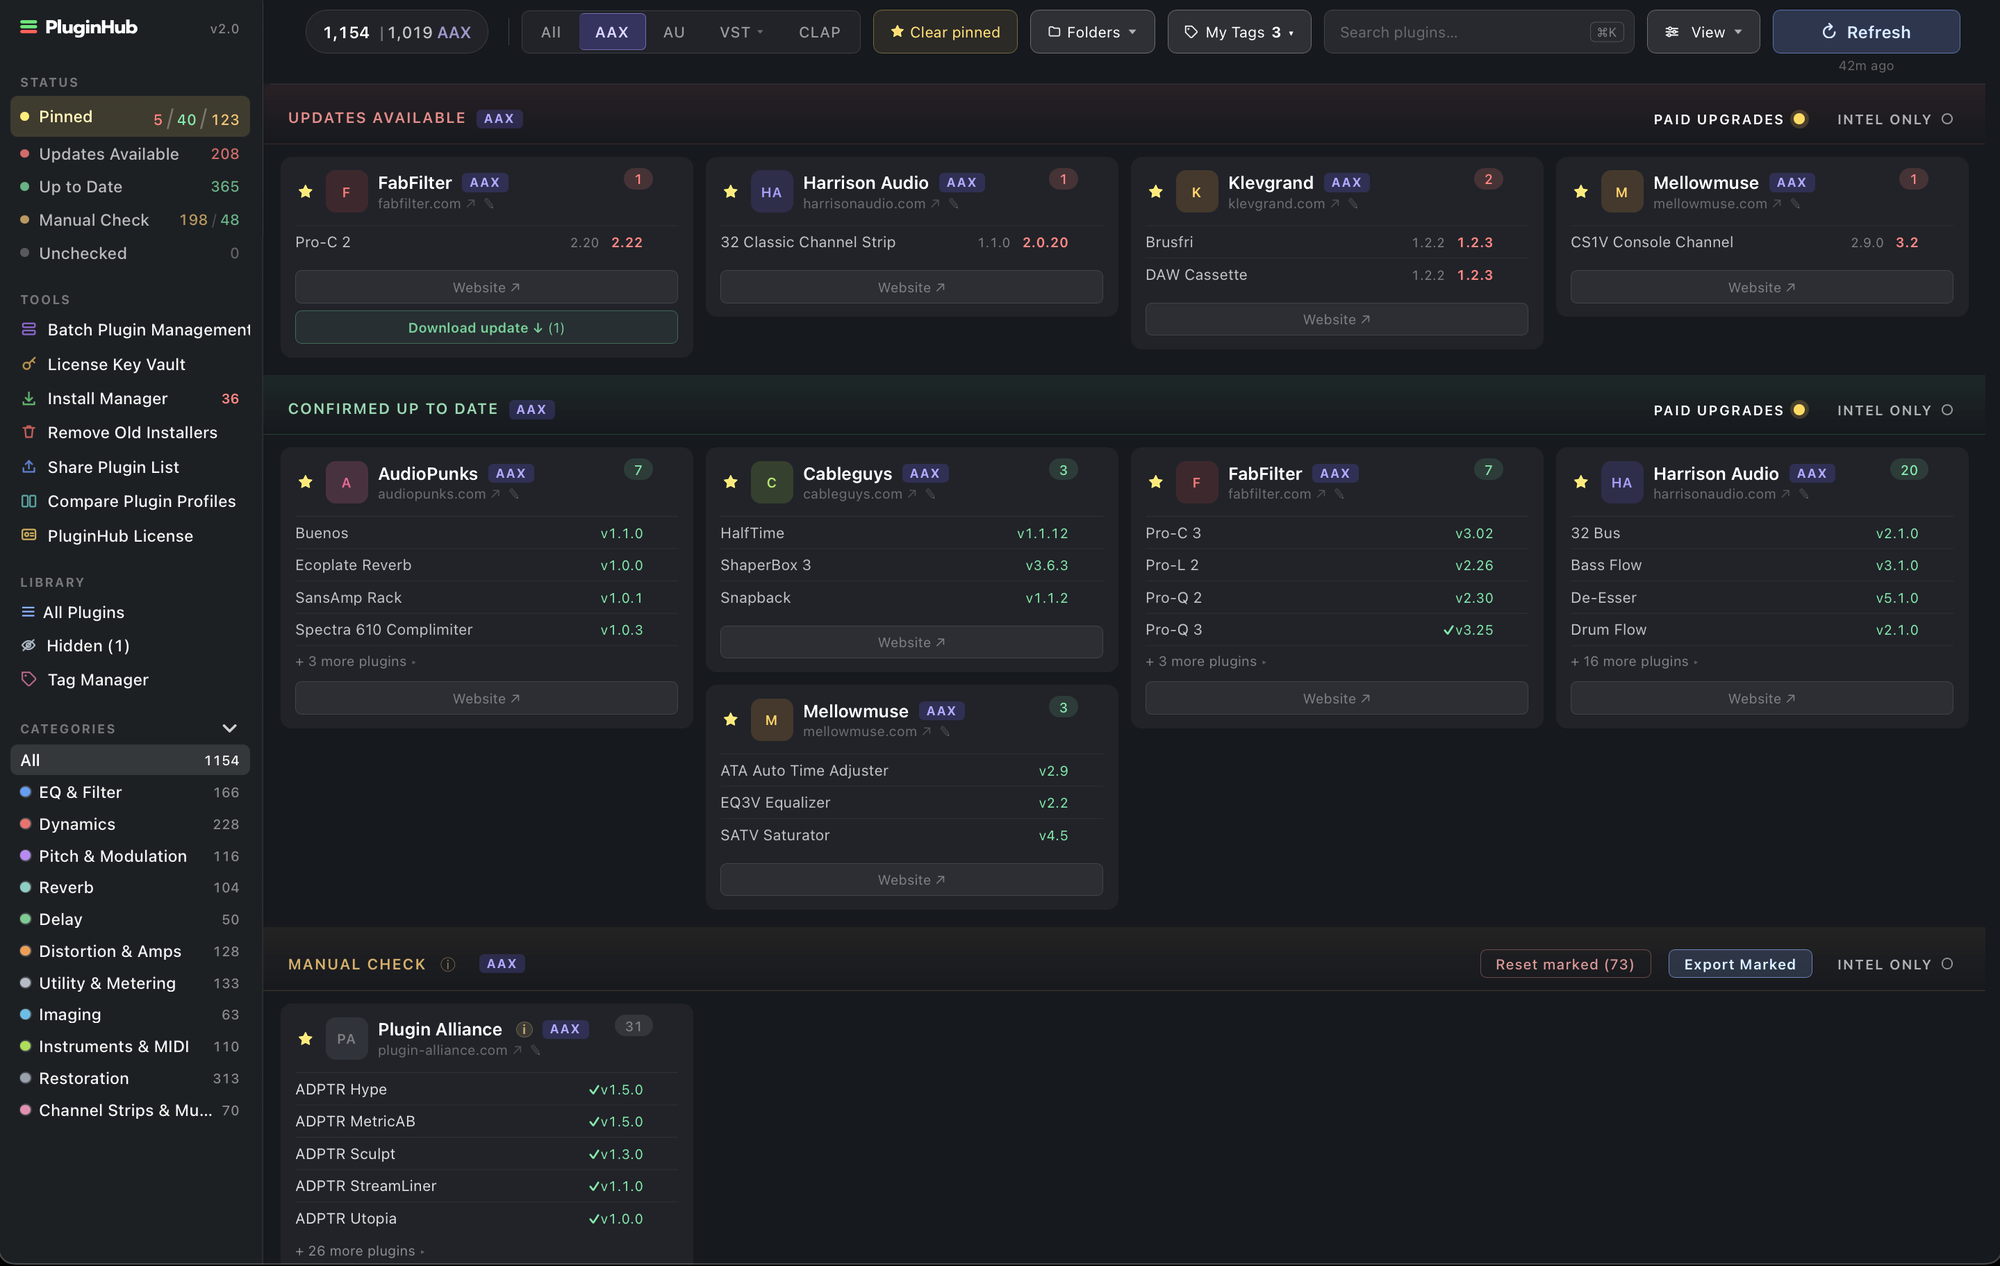Open the License Key Vault
This screenshot has width=2000, height=1266.
[x=116, y=364]
